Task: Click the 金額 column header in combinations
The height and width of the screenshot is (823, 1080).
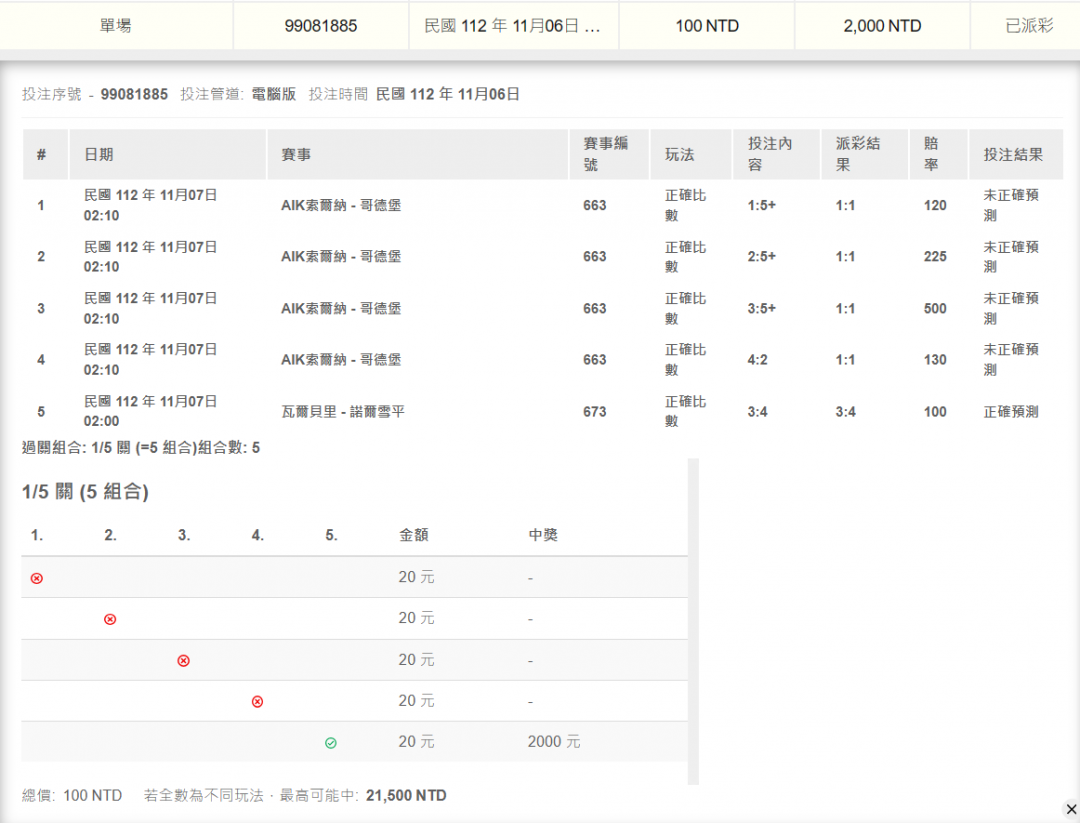Action: click(x=413, y=535)
